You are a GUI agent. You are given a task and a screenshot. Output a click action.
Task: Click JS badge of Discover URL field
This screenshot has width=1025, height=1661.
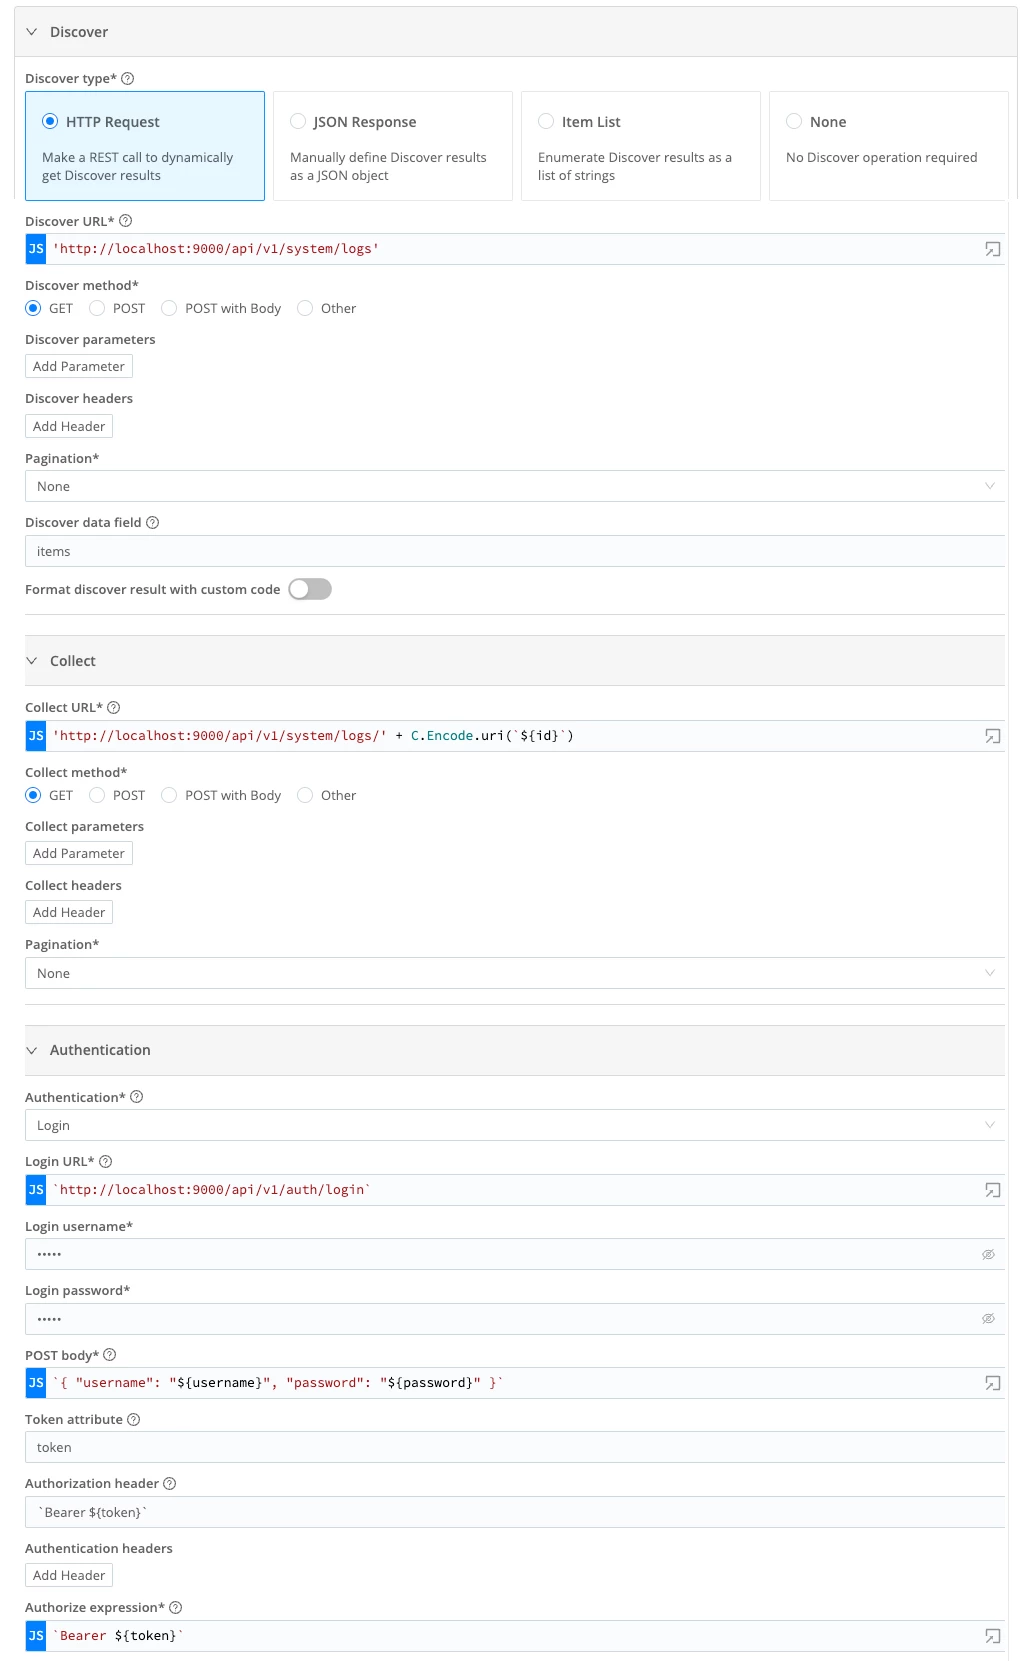[36, 249]
